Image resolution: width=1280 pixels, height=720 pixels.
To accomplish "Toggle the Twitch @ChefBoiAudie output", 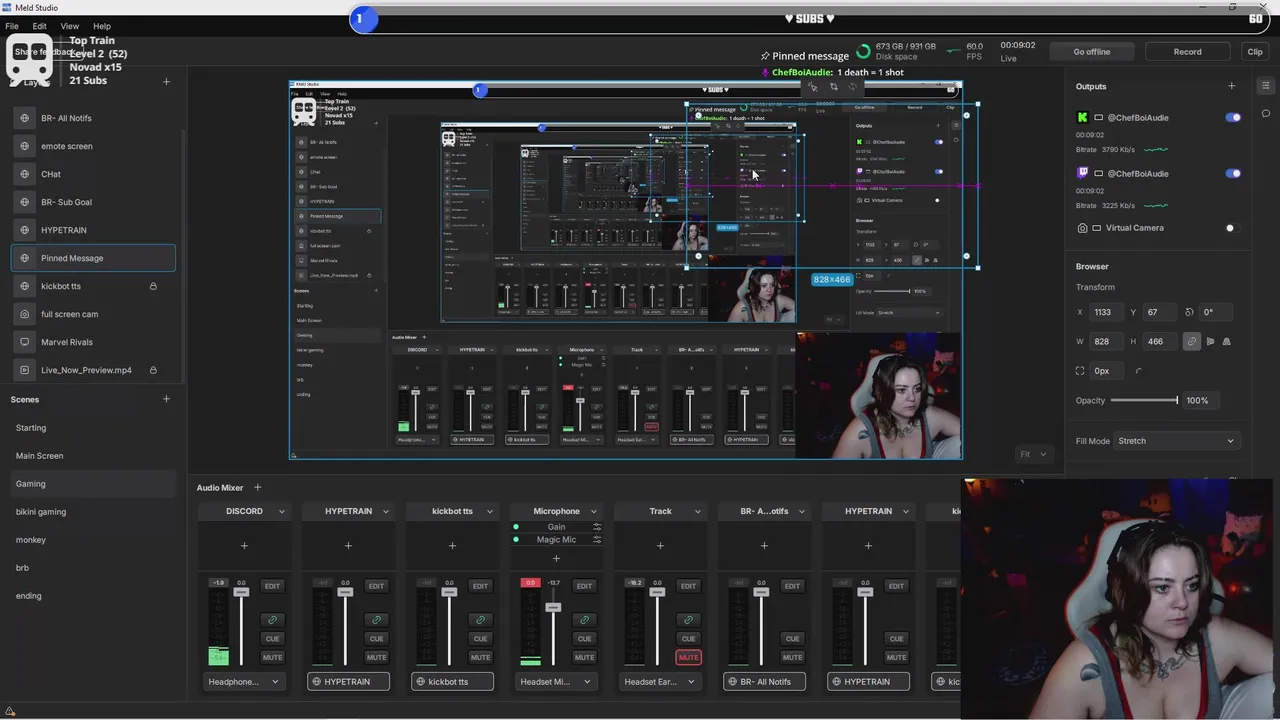I will 1233,174.
